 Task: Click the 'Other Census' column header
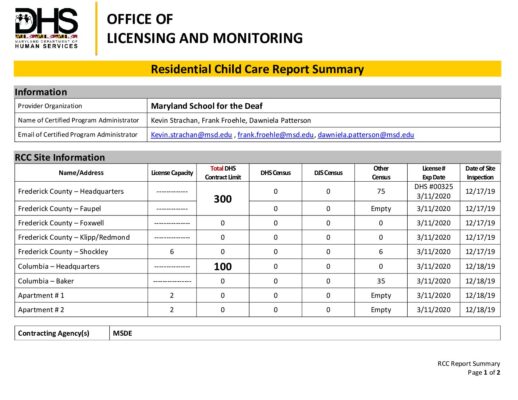coord(381,173)
